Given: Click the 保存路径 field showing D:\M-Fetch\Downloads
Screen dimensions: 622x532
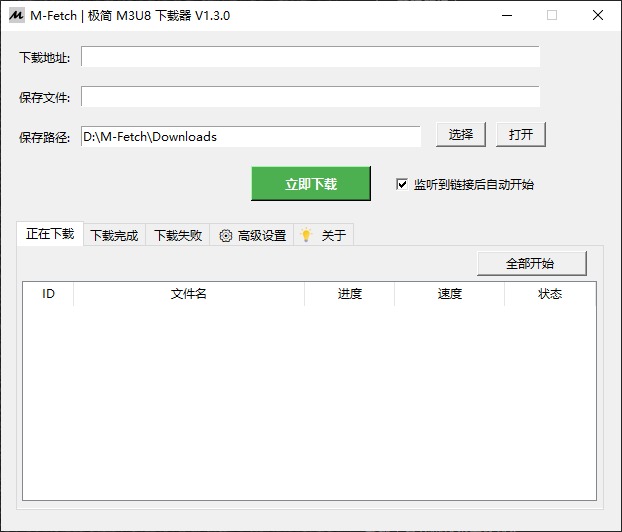Looking at the screenshot, I should pos(251,136).
